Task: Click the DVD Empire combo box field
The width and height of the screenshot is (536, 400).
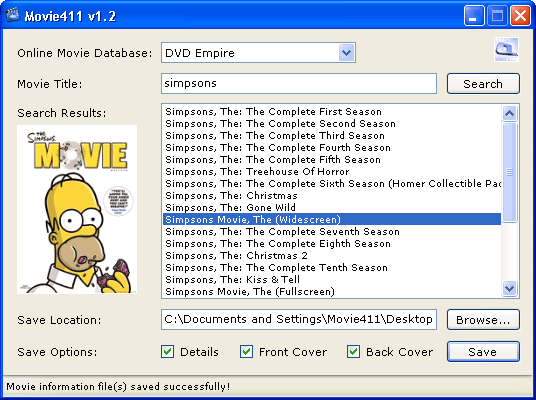Action: coord(258,53)
